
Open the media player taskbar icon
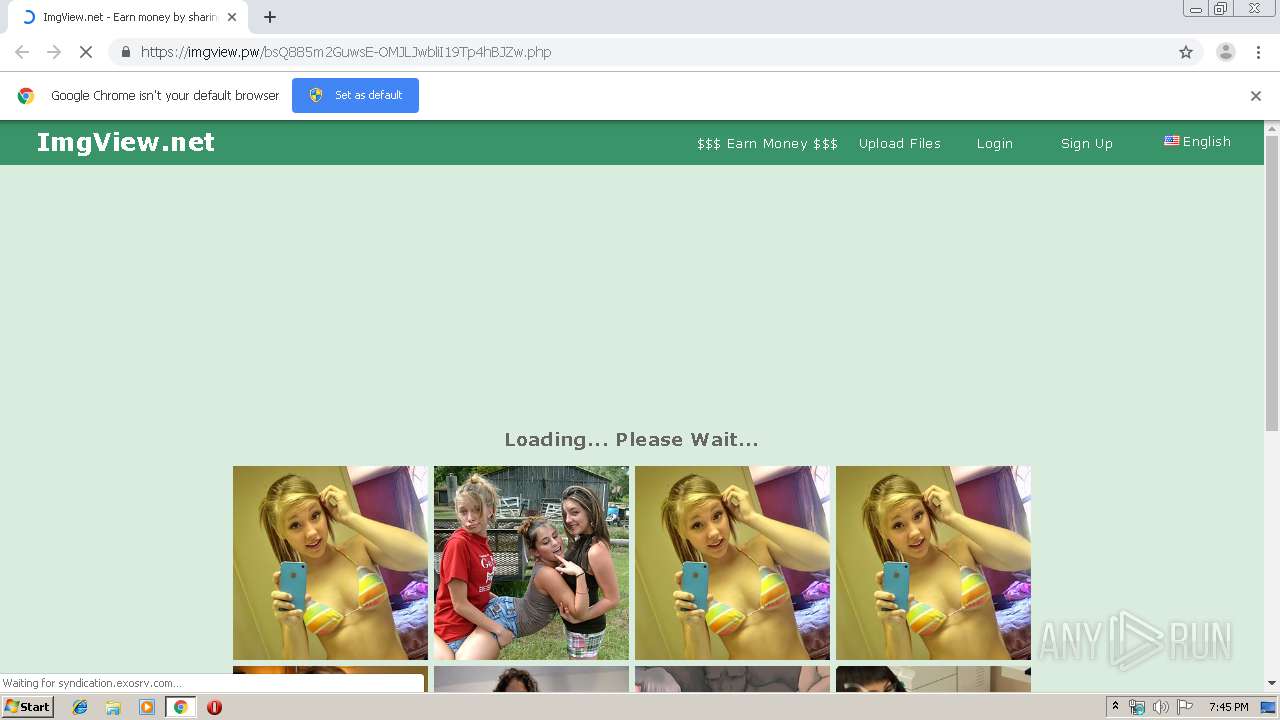coord(147,707)
